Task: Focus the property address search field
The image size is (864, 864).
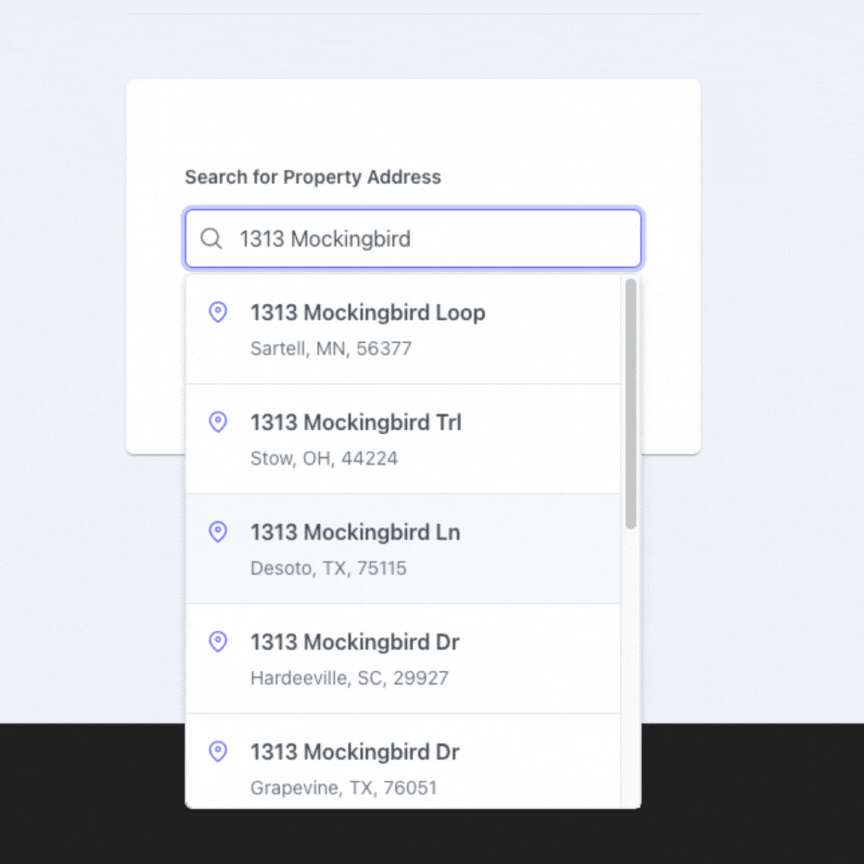Action: pos(430,239)
